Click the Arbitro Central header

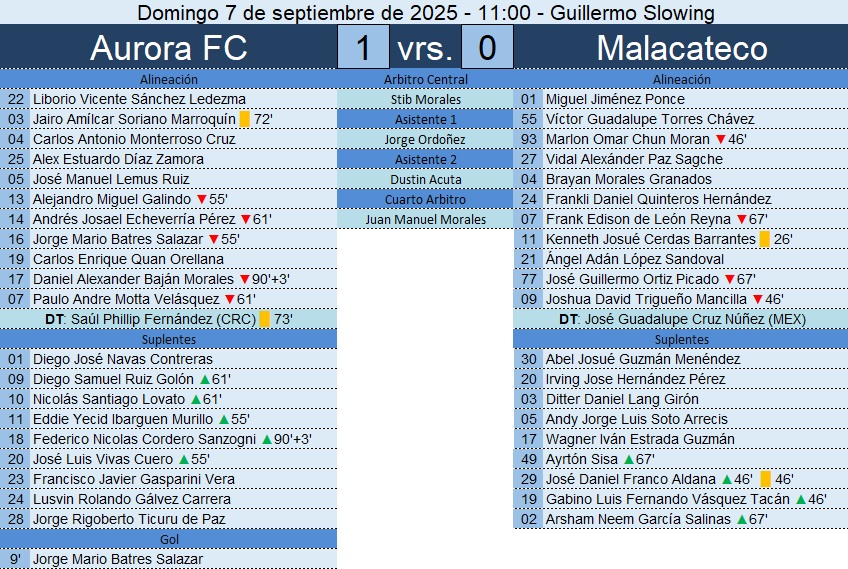point(425,79)
